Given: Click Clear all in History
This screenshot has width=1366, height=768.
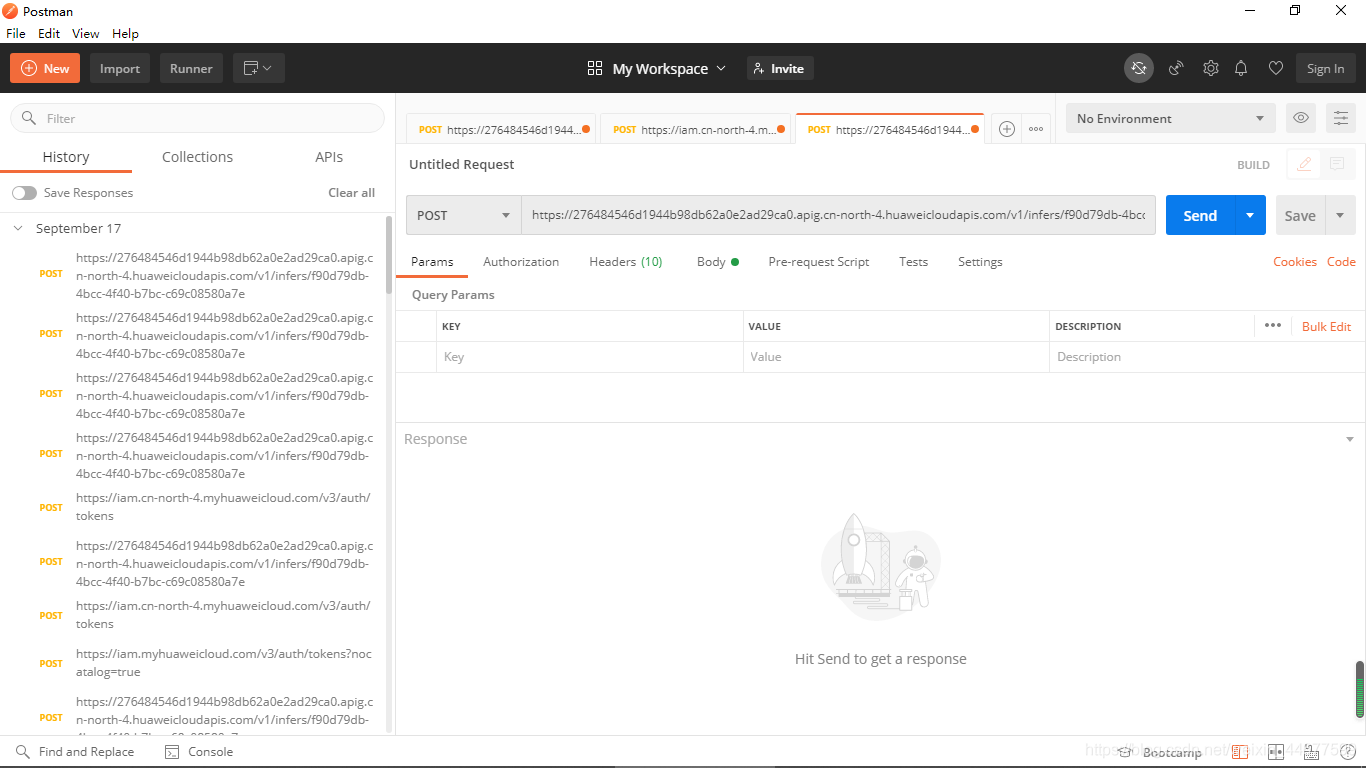Looking at the screenshot, I should point(352,193).
